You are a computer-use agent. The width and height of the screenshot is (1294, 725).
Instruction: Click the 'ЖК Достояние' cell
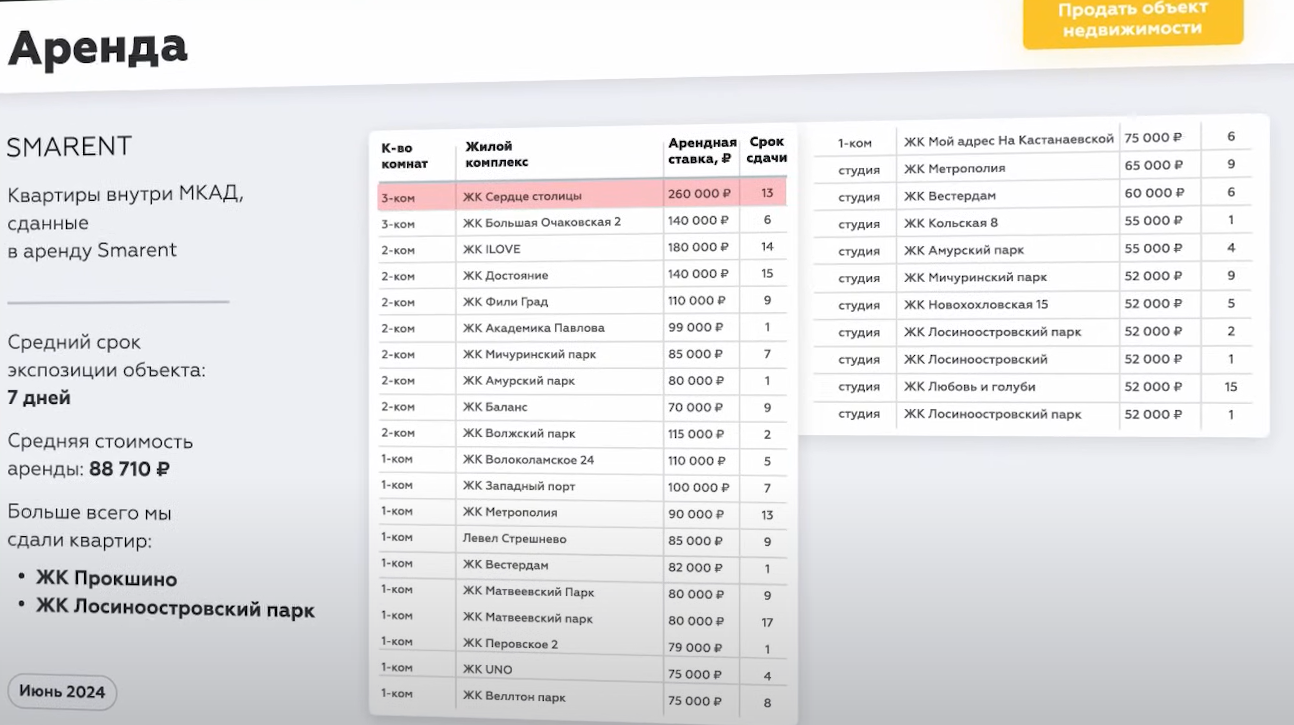[x=506, y=275]
